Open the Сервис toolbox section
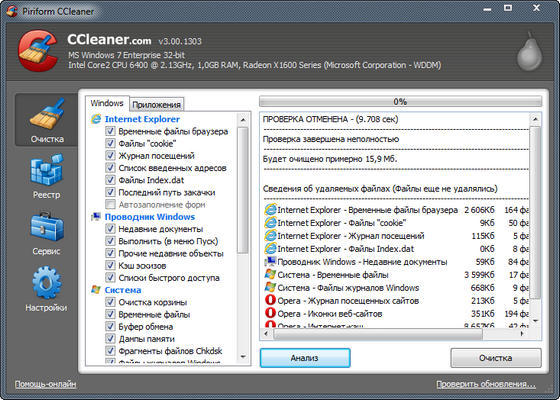560x400 pixels. coord(46,233)
